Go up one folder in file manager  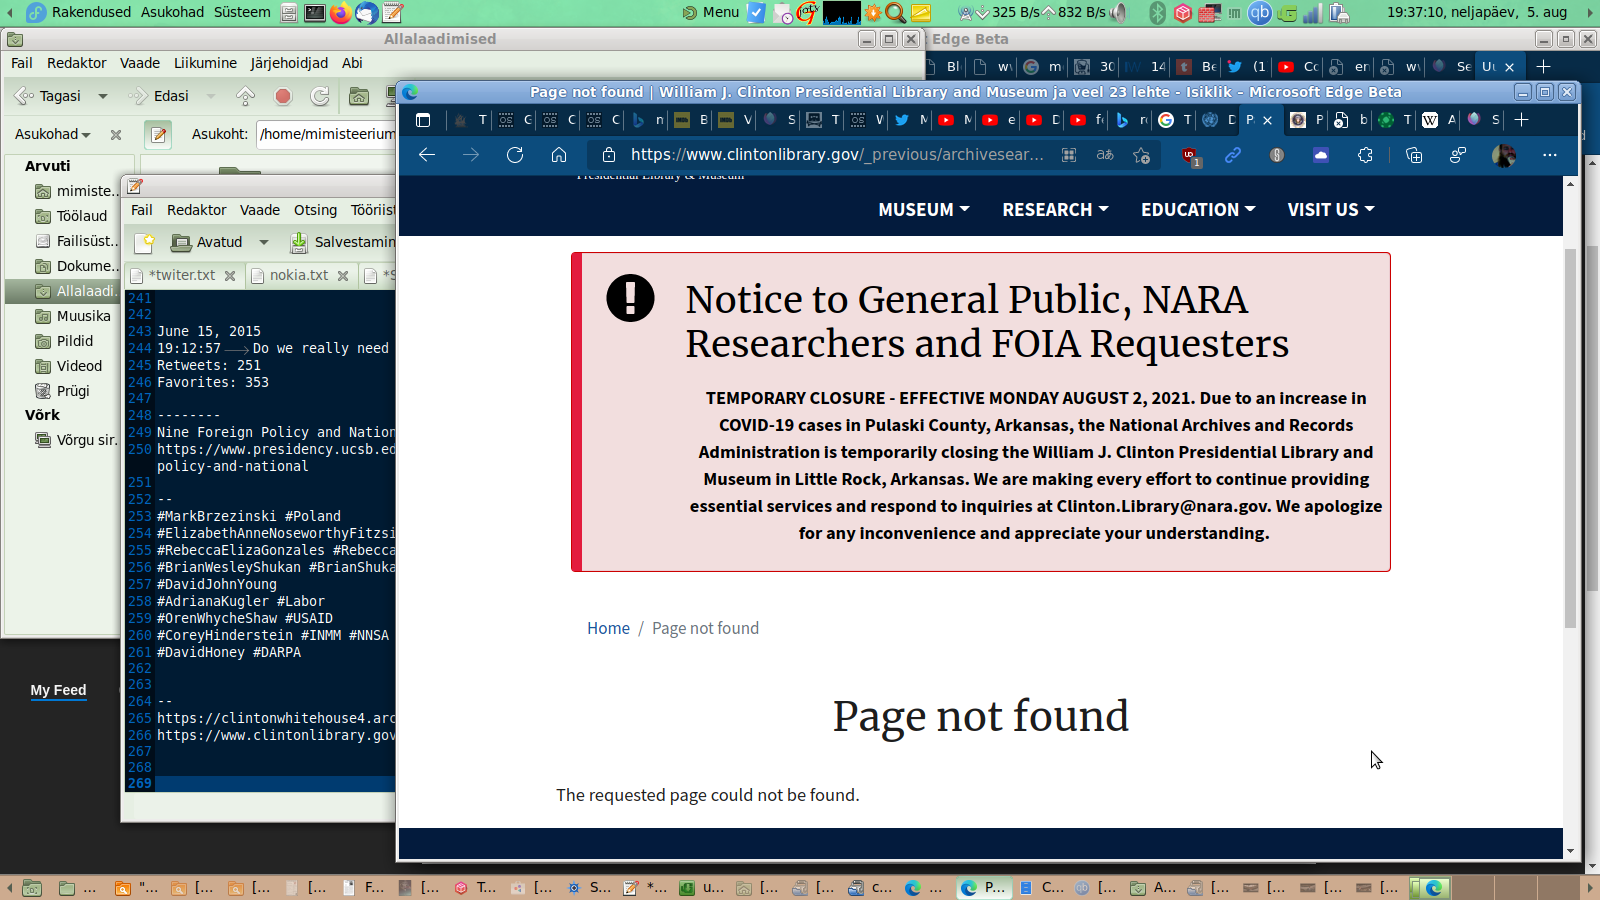click(245, 96)
